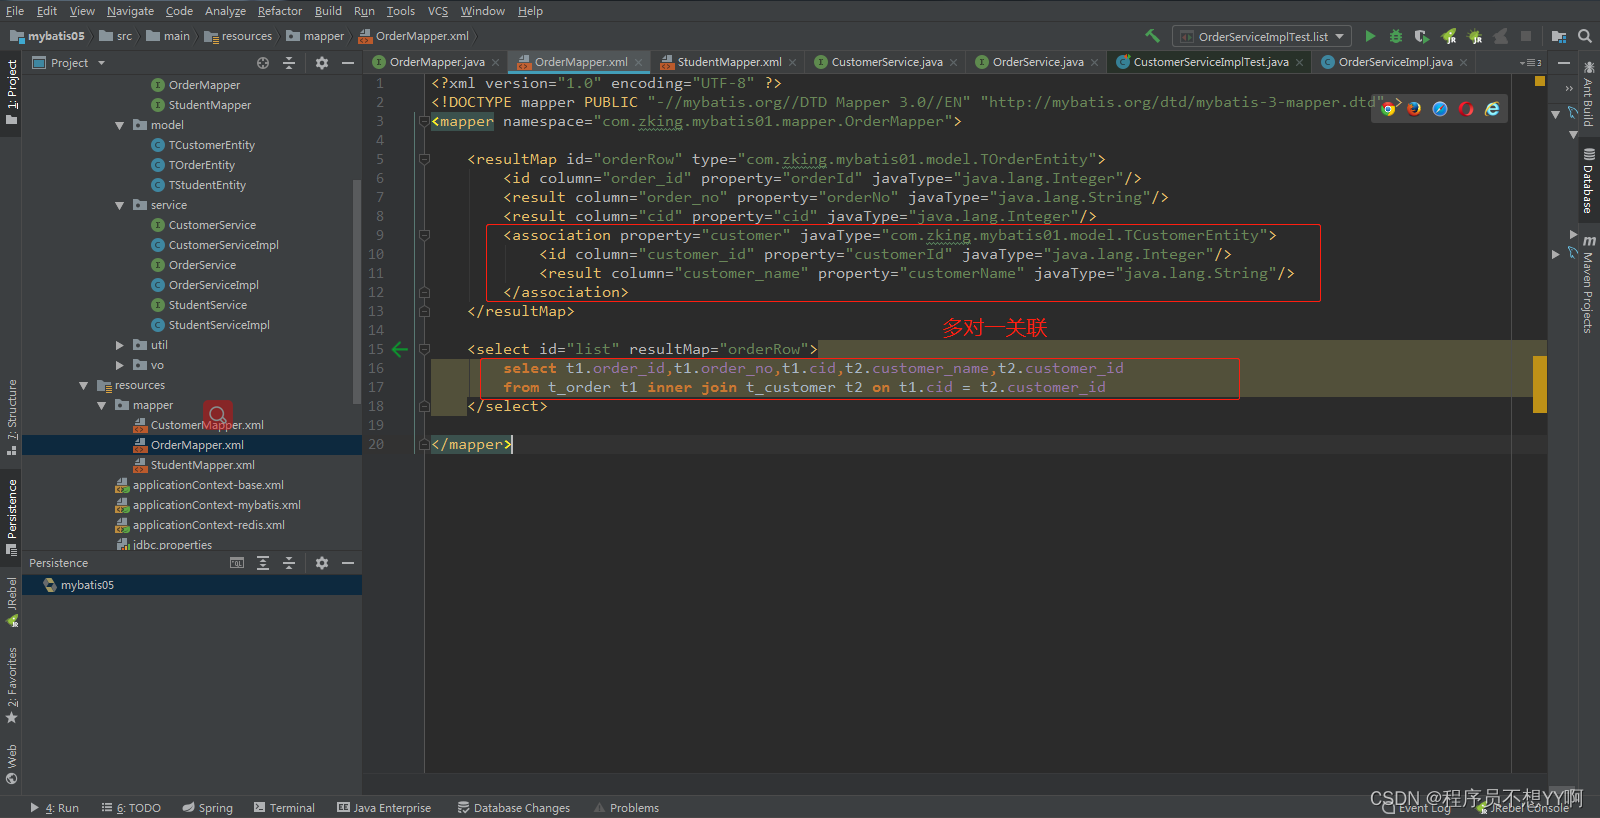Screen dimensions: 1600x818
Task: Select TOrderEntity class in project tree
Action: click(201, 165)
